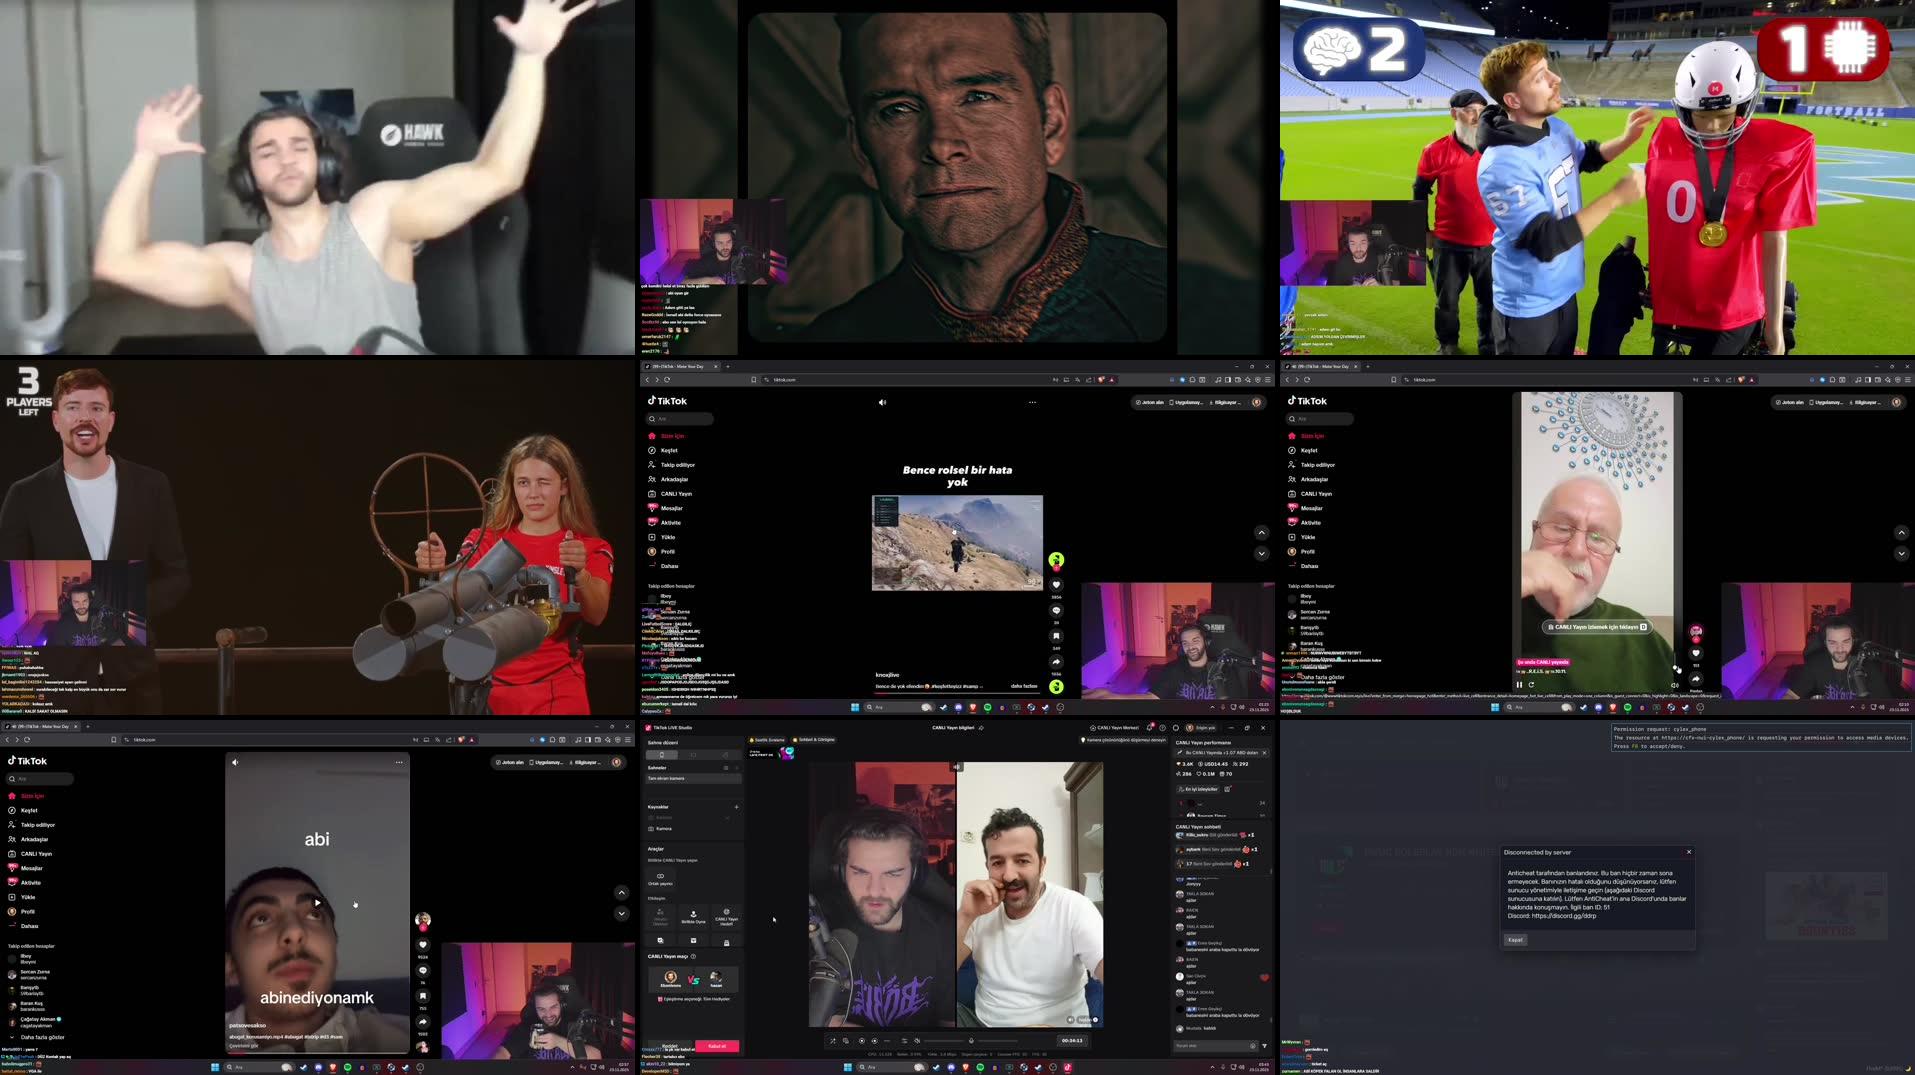Select Yükle upload in the TikTok sidebar
1915x1075 pixels.
667,537
